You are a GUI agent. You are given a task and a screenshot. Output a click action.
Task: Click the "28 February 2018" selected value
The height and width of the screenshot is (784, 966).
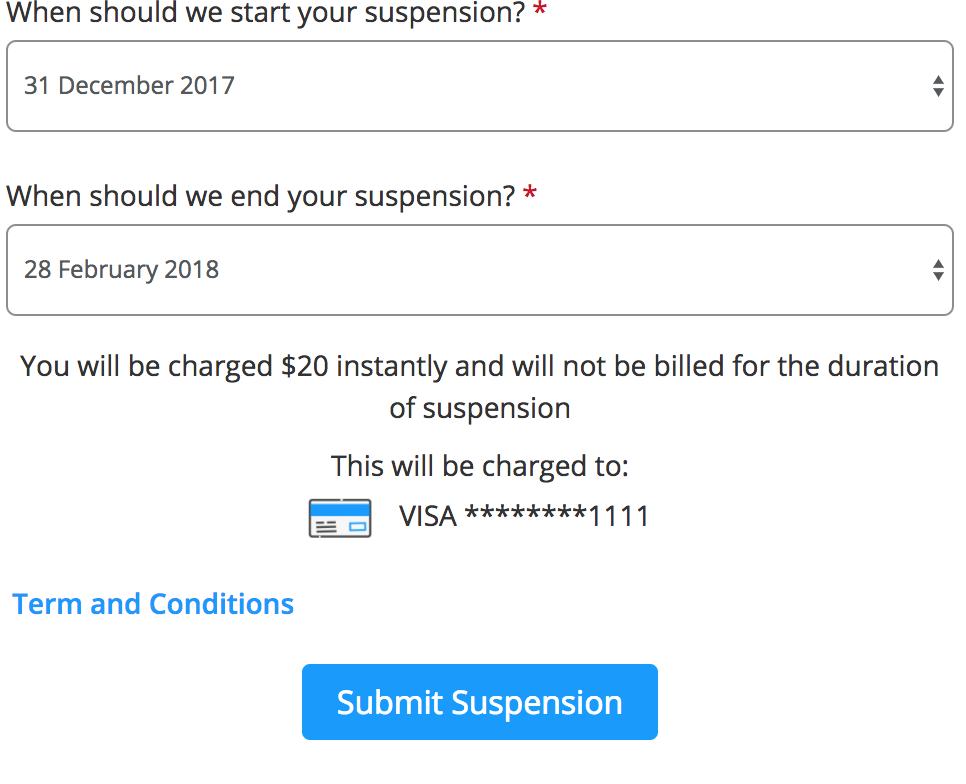(121, 270)
